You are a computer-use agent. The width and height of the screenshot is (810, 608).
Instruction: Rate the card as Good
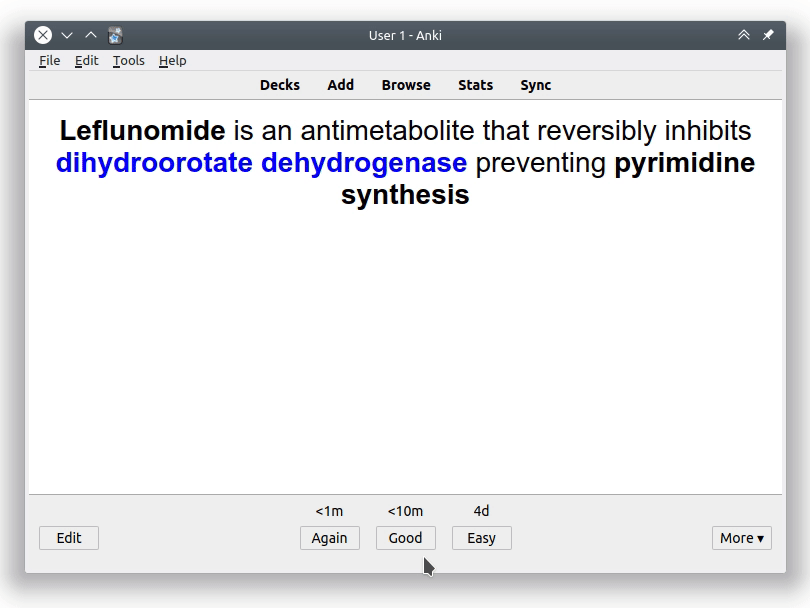click(405, 538)
